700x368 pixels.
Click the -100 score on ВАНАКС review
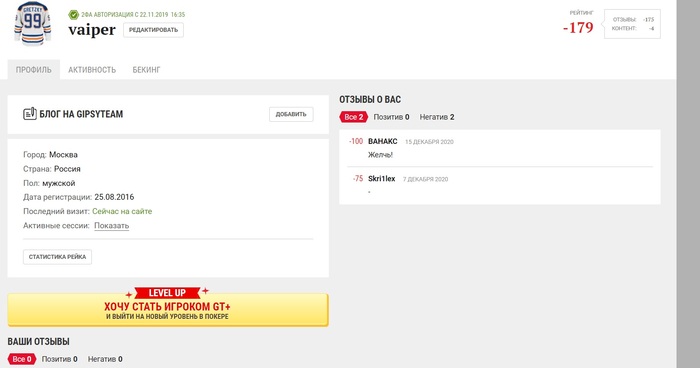pos(356,141)
